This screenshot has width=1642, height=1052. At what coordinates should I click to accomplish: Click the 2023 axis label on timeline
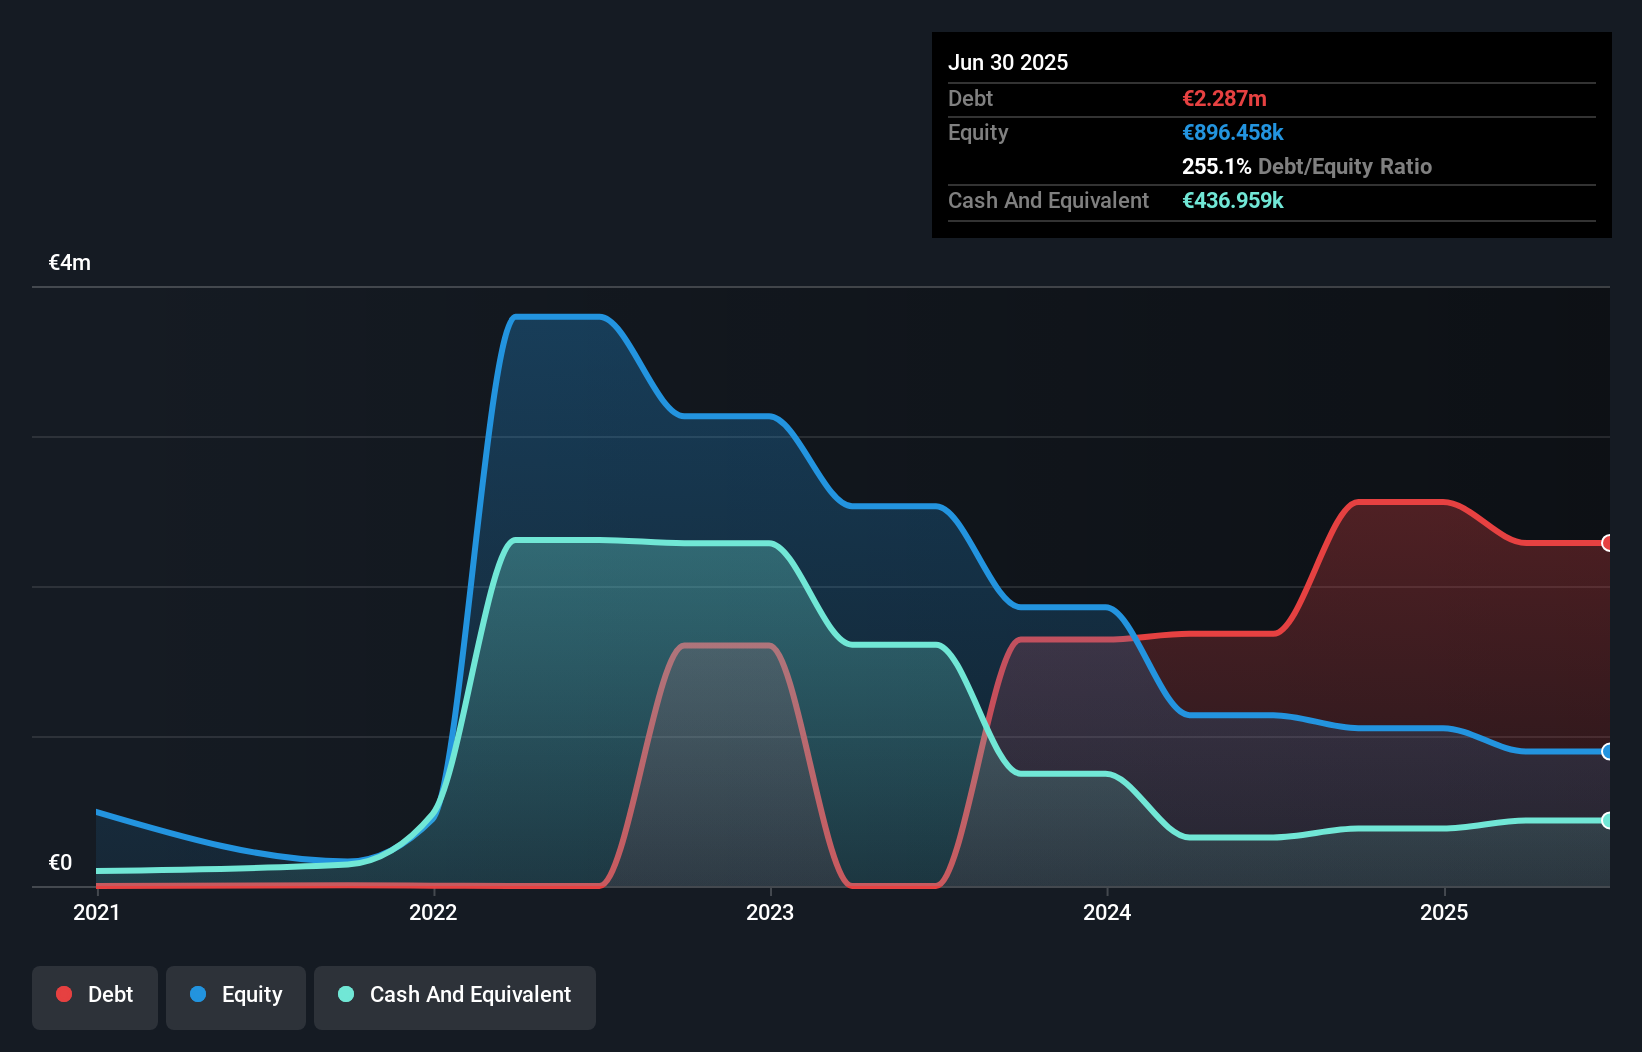pyautogui.click(x=770, y=912)
